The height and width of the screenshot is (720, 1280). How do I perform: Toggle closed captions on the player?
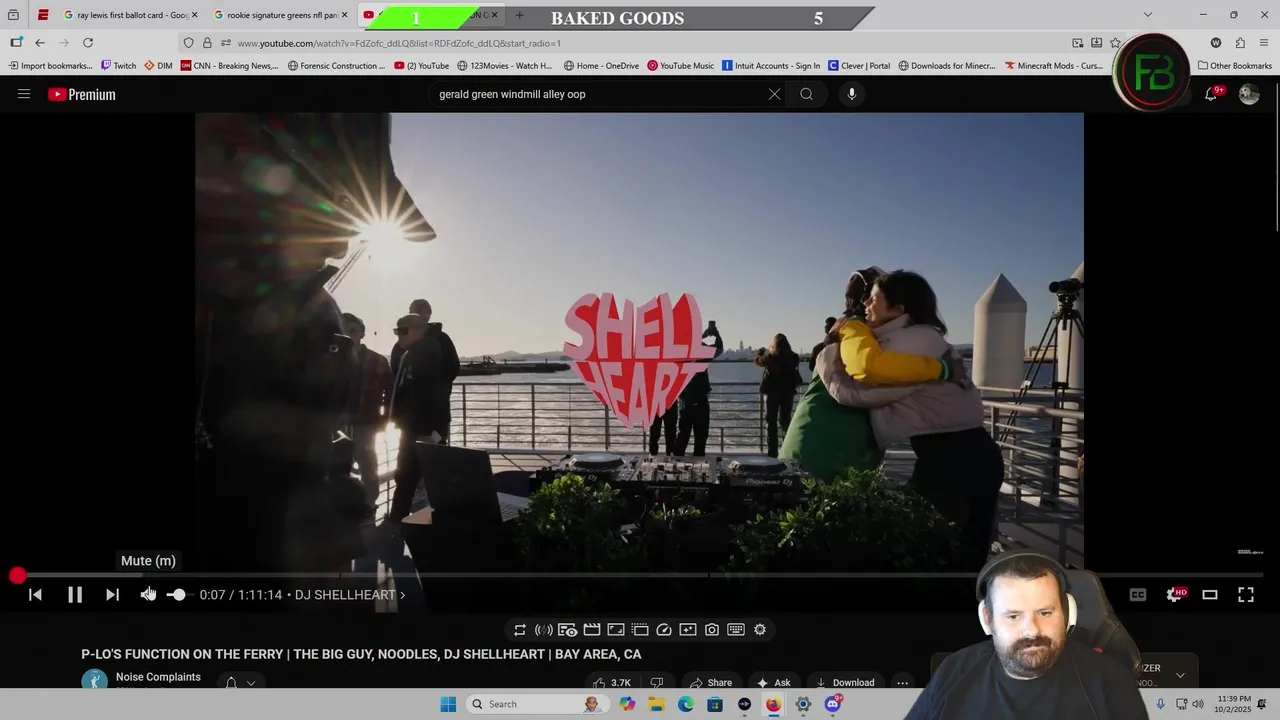pyautogui.click(x=1138, y=595)
